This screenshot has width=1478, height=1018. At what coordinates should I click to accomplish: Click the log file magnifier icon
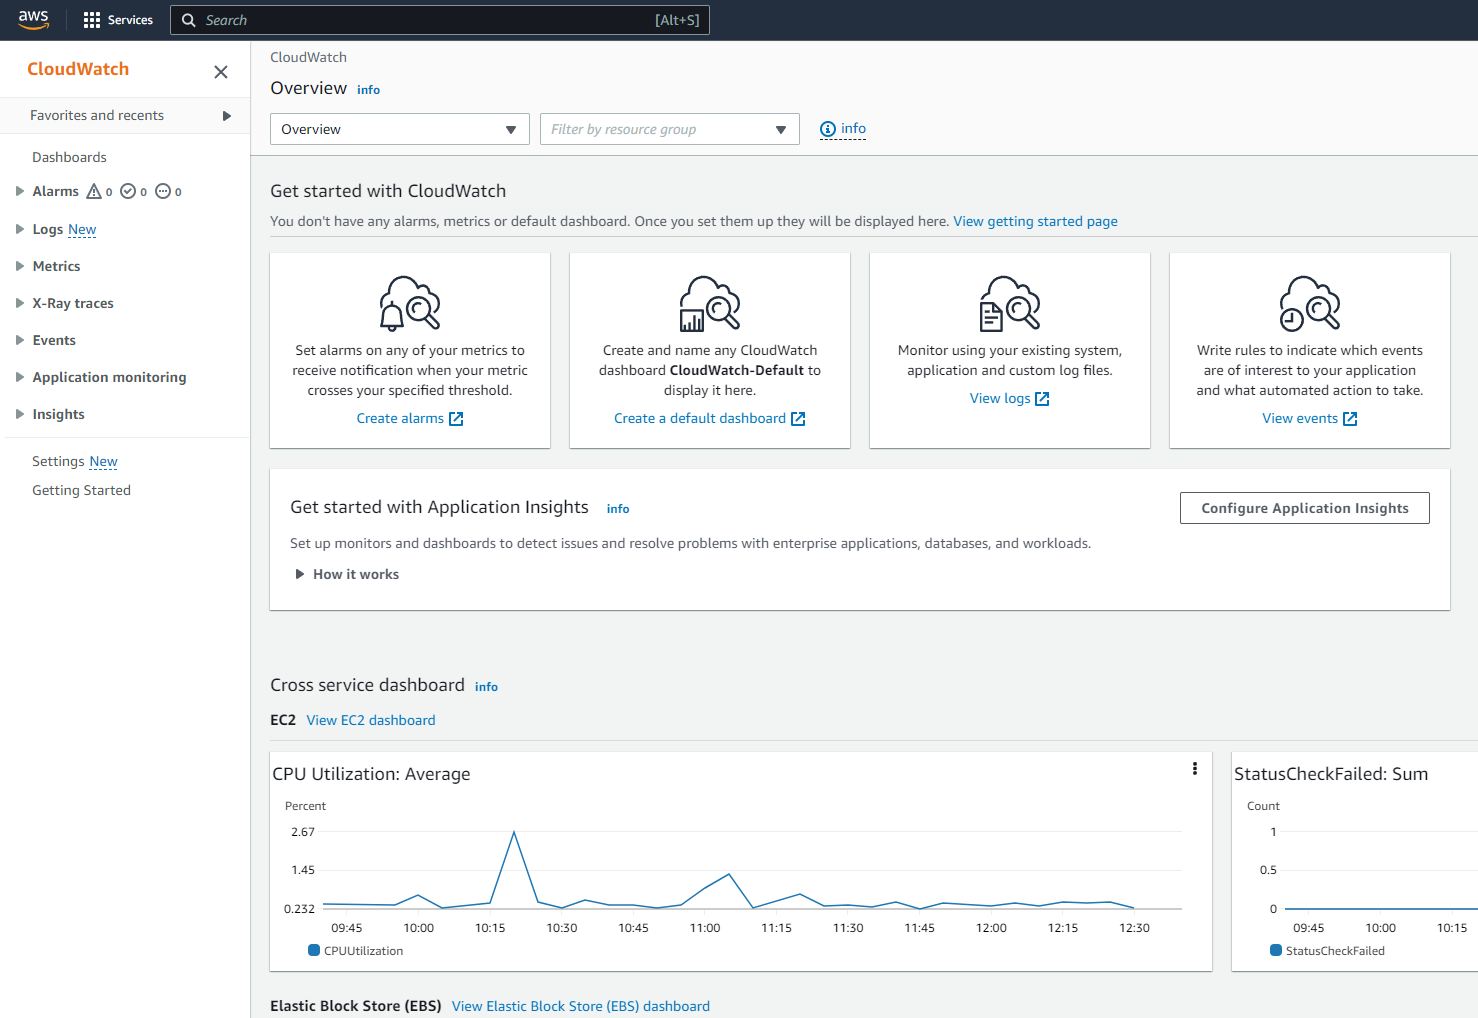1010,303
